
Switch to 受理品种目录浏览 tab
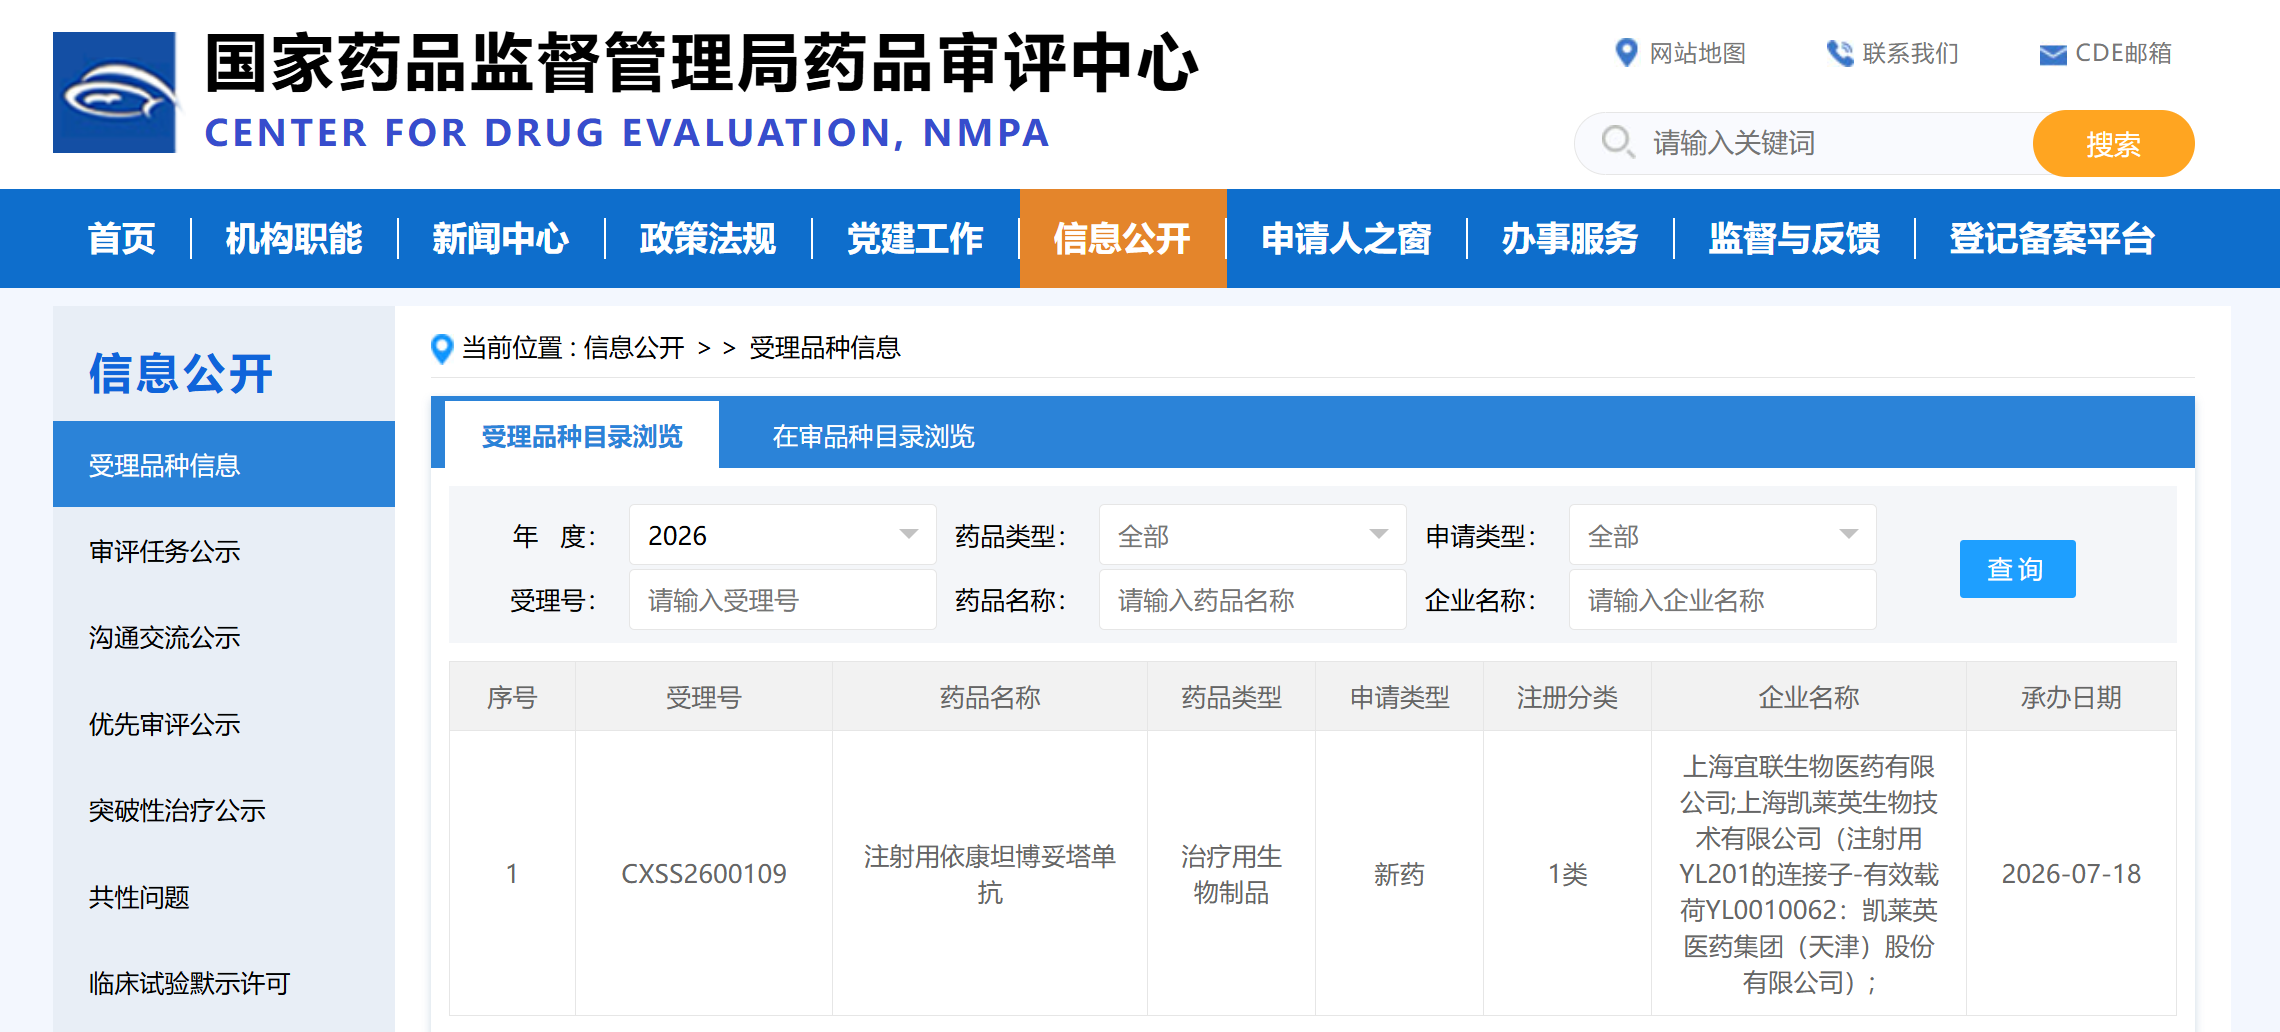[x=582, y=436]
